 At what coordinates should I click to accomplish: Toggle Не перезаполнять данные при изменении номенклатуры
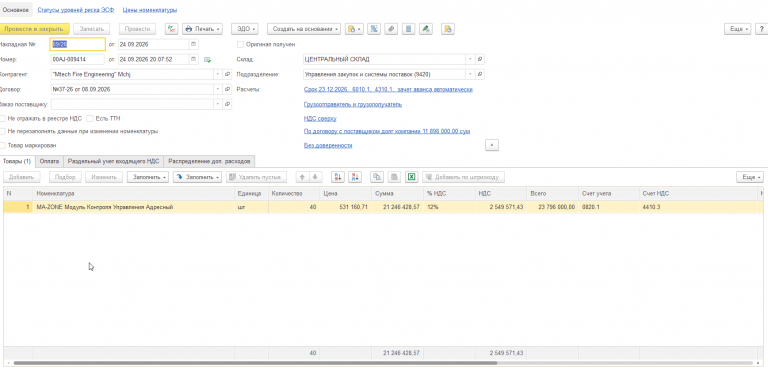[3, 131]
